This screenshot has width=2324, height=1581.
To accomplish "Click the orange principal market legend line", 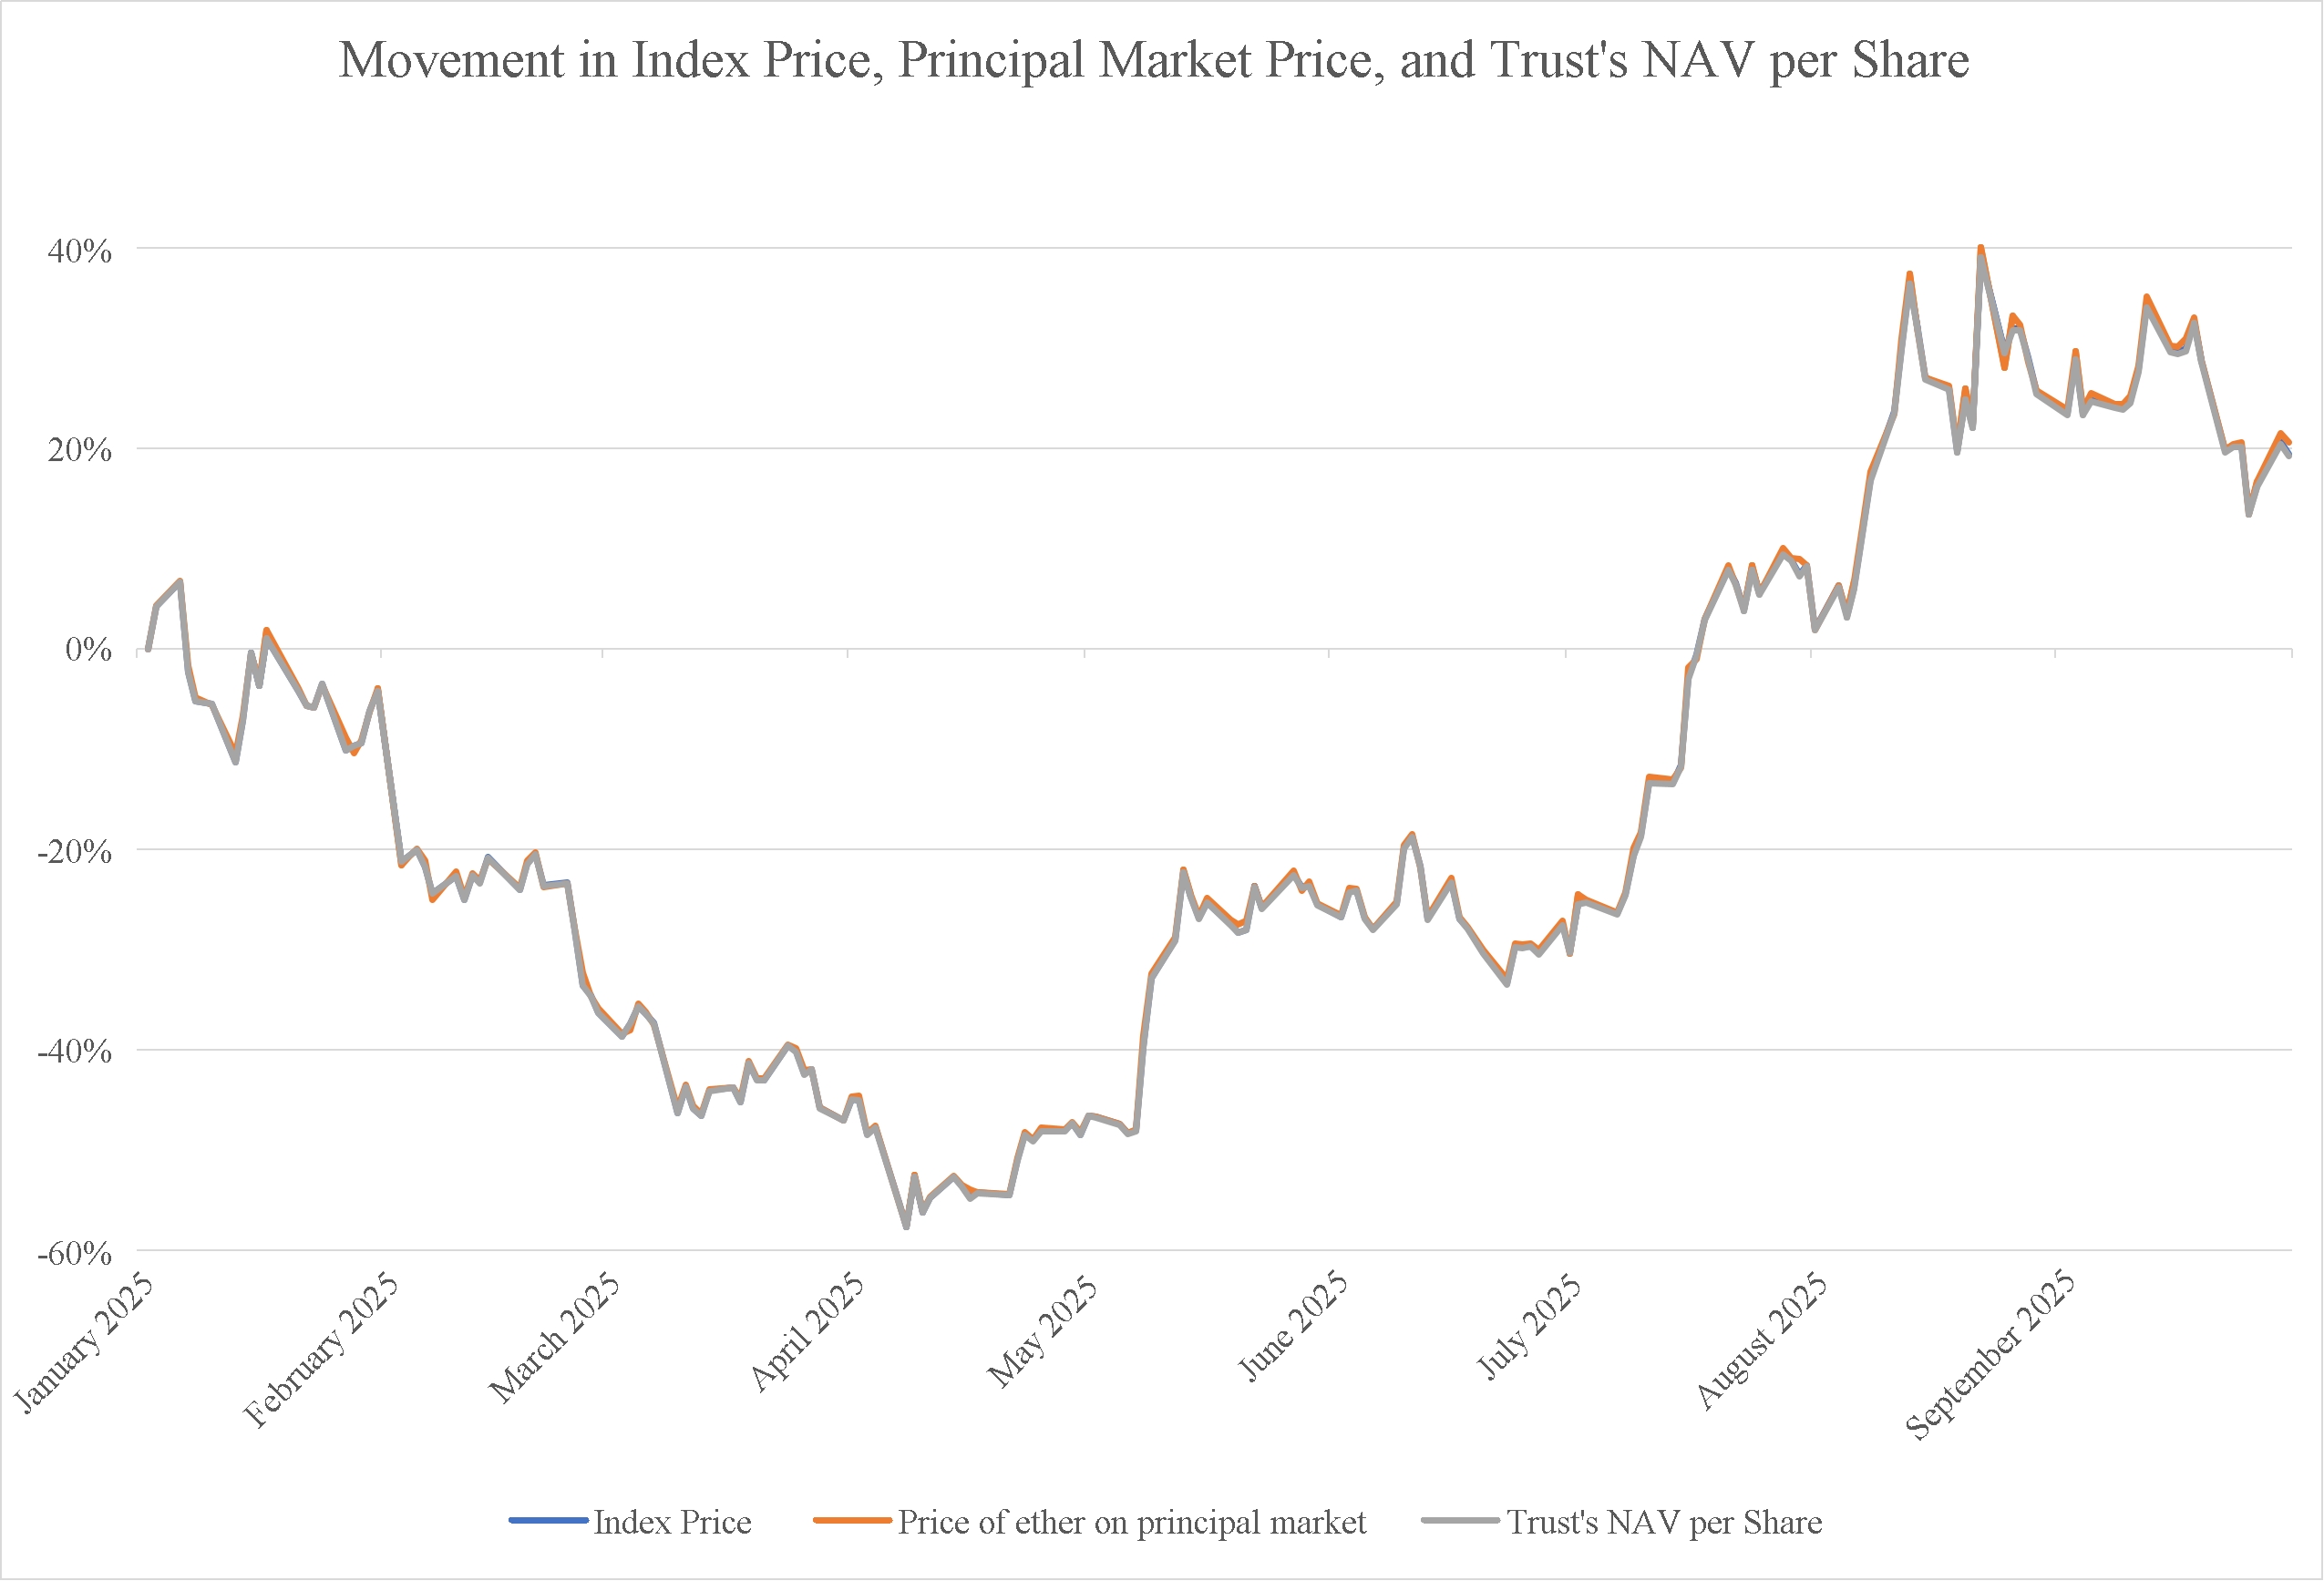I will tap(852, 1521).
